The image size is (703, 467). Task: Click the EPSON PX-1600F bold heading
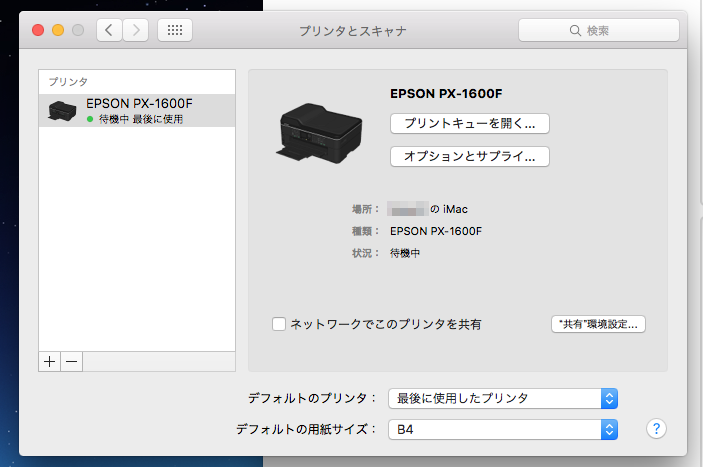(x=446, y=94)
